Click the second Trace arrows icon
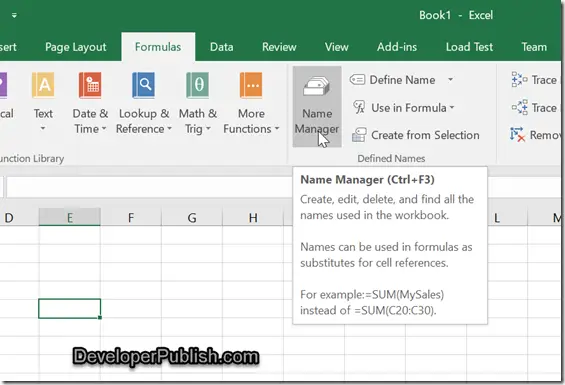Viewport: 565px width, 385px height. tap(520, 107)
